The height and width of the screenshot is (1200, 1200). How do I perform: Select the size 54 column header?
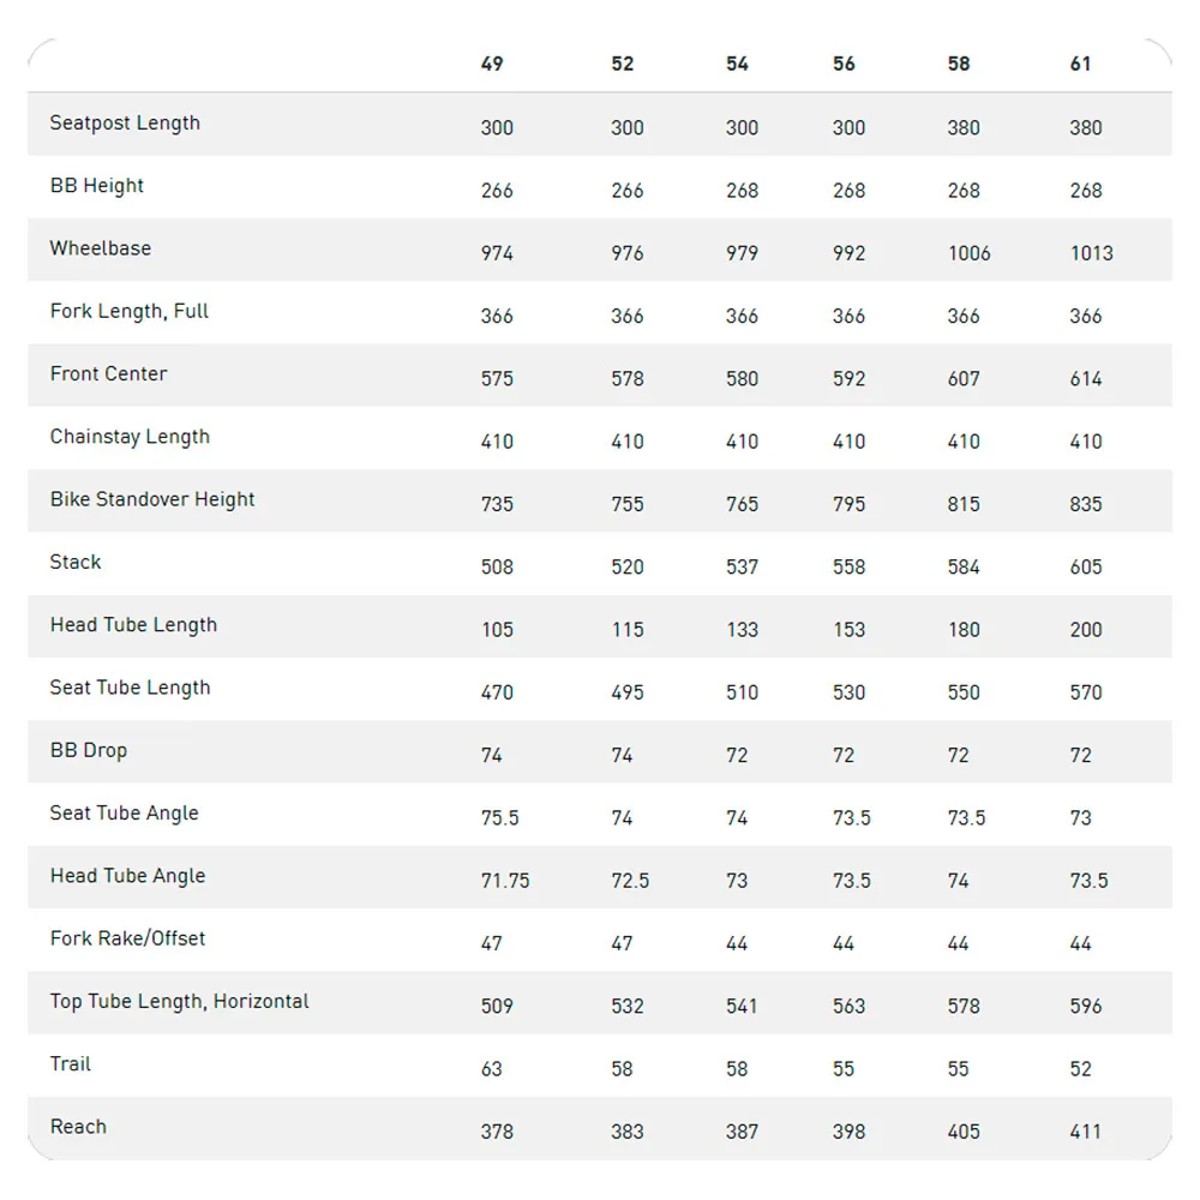click(737, 64)
